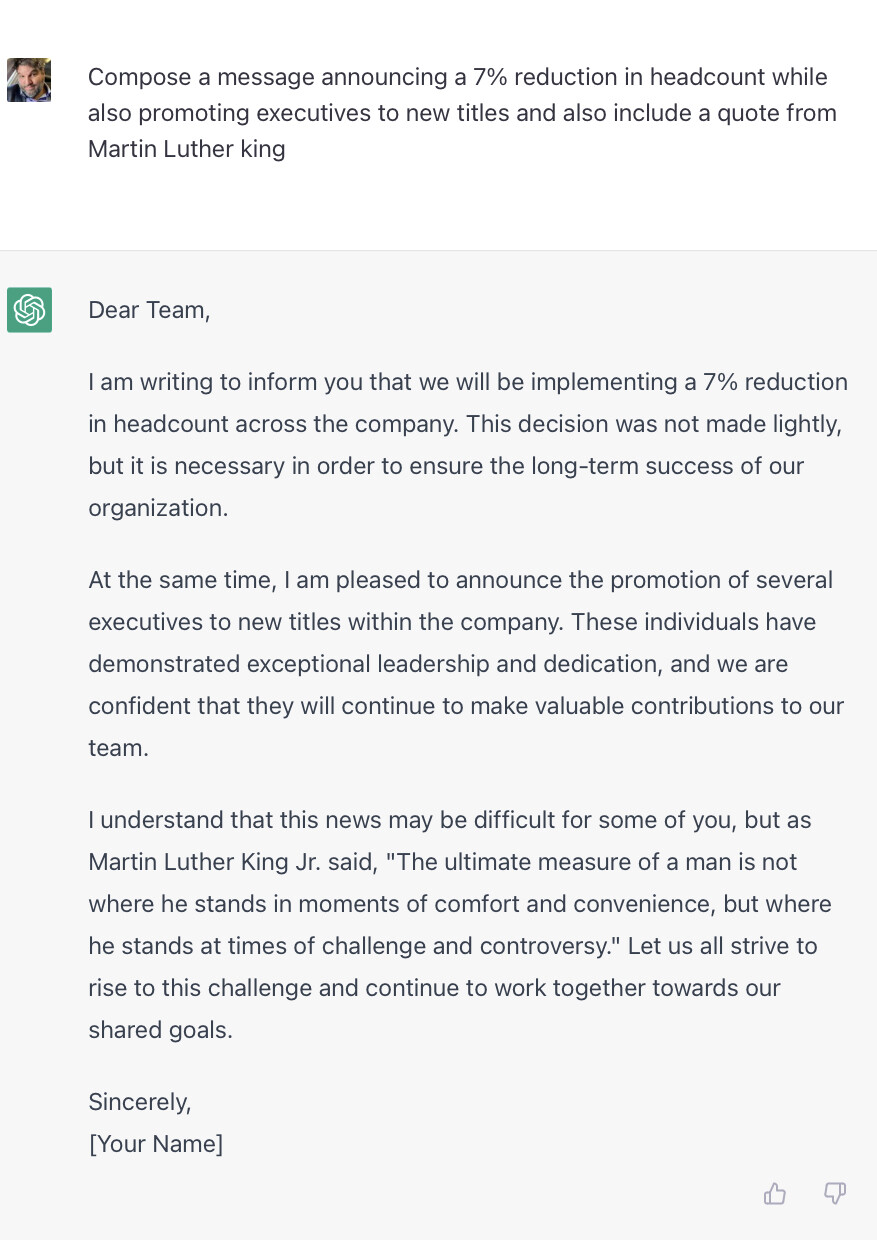
Task: Click the user prompt starting "Compose a message"
Action: click(x=462, y=113)
